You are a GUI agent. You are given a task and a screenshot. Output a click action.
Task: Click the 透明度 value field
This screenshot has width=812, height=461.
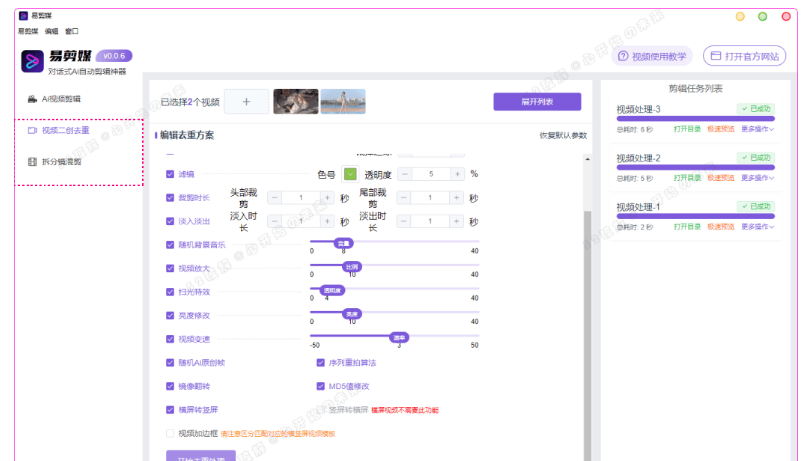(x=431, y=174)
